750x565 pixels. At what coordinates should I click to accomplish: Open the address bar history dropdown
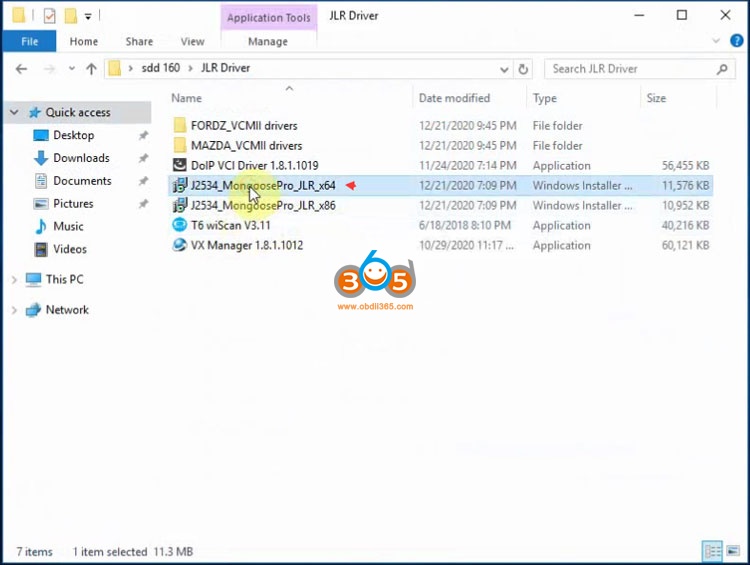[x=504, y=69]
